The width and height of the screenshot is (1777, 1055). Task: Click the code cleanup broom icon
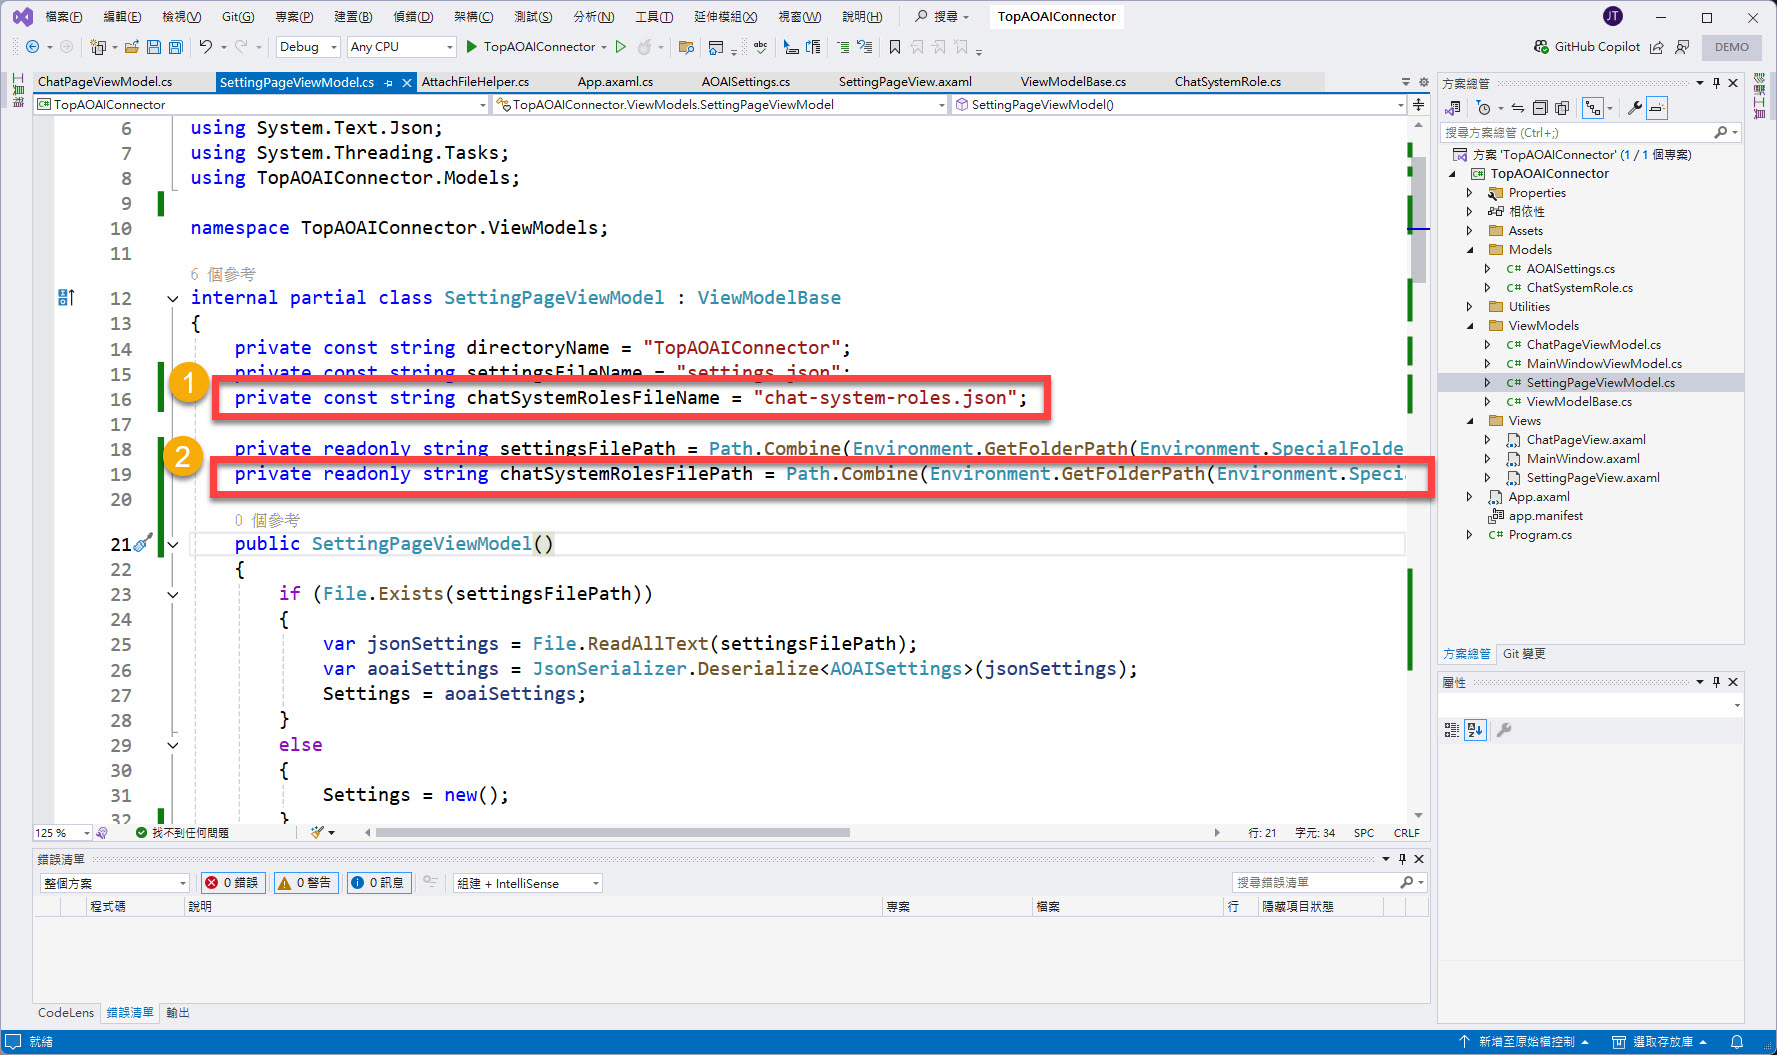click(318, 832)
